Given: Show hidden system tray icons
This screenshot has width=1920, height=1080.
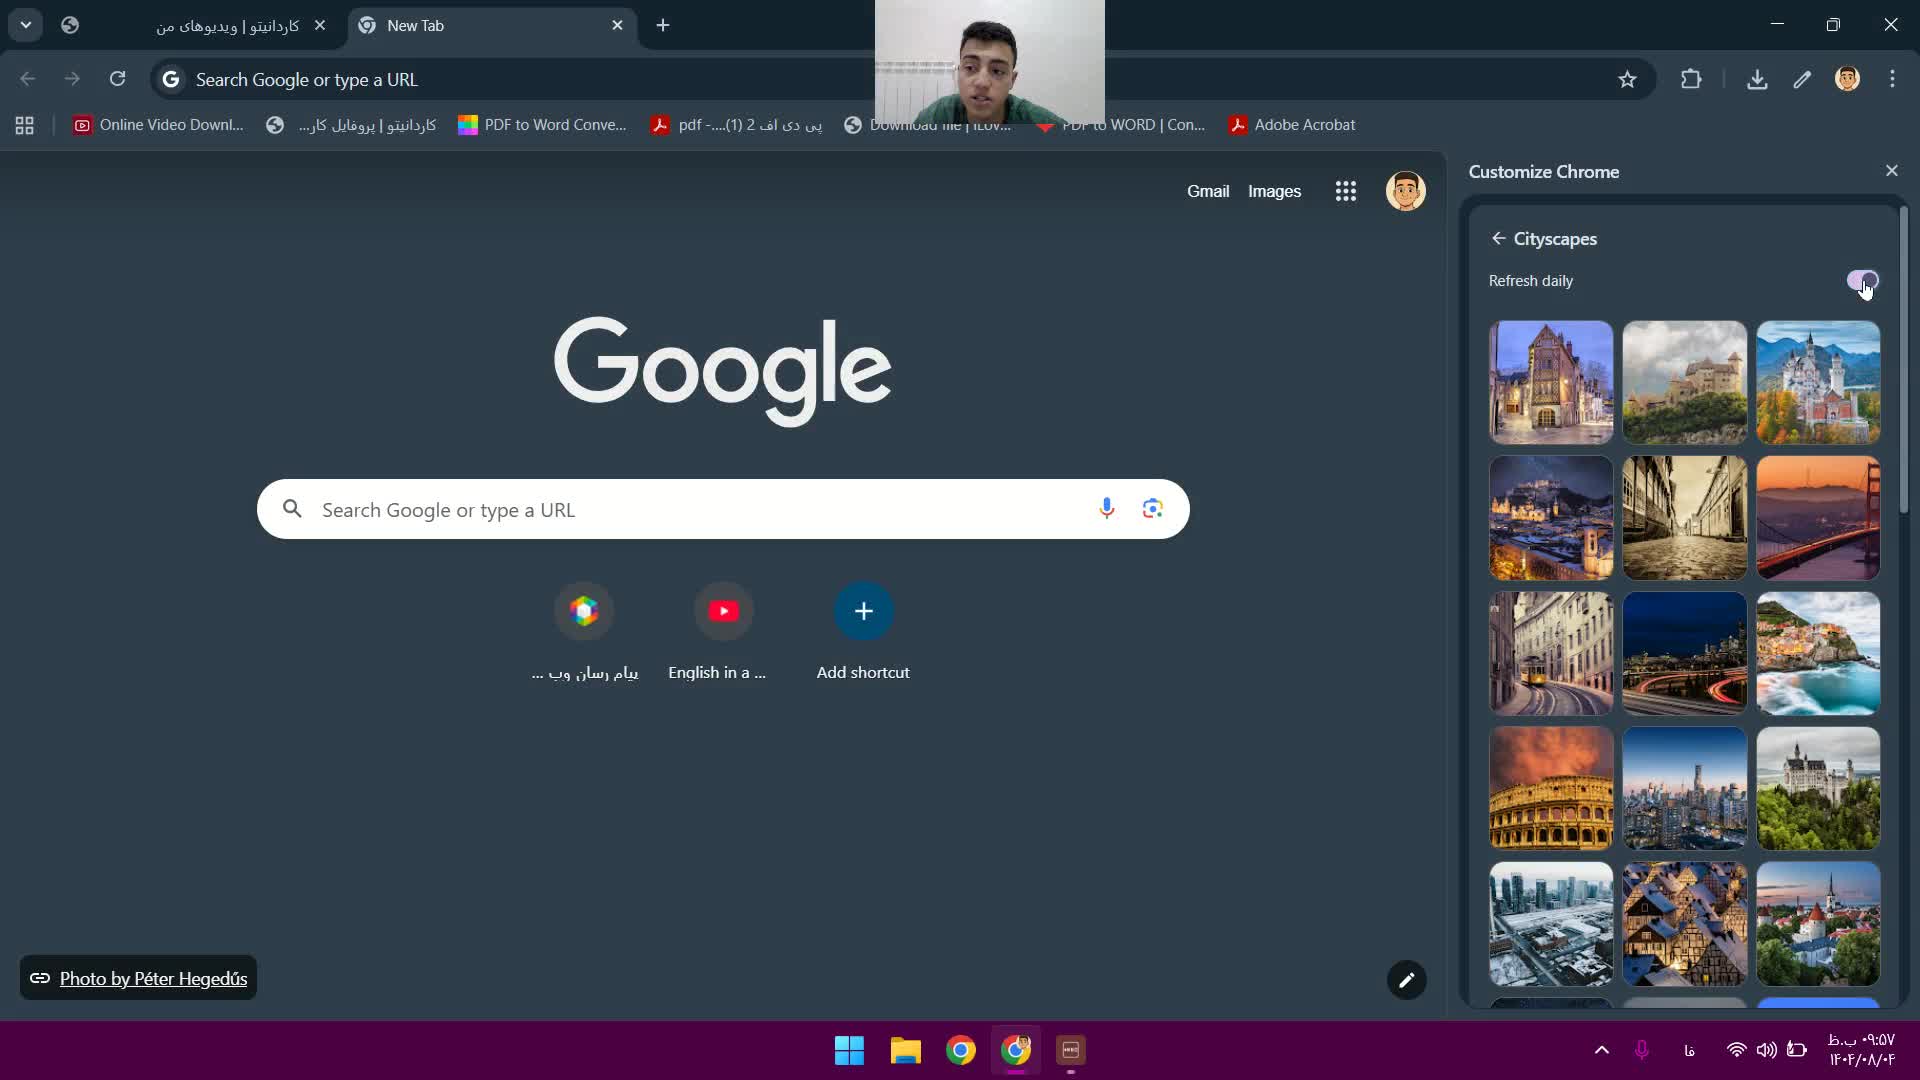Looking at the screenshot, I should coord(1601,1050).
